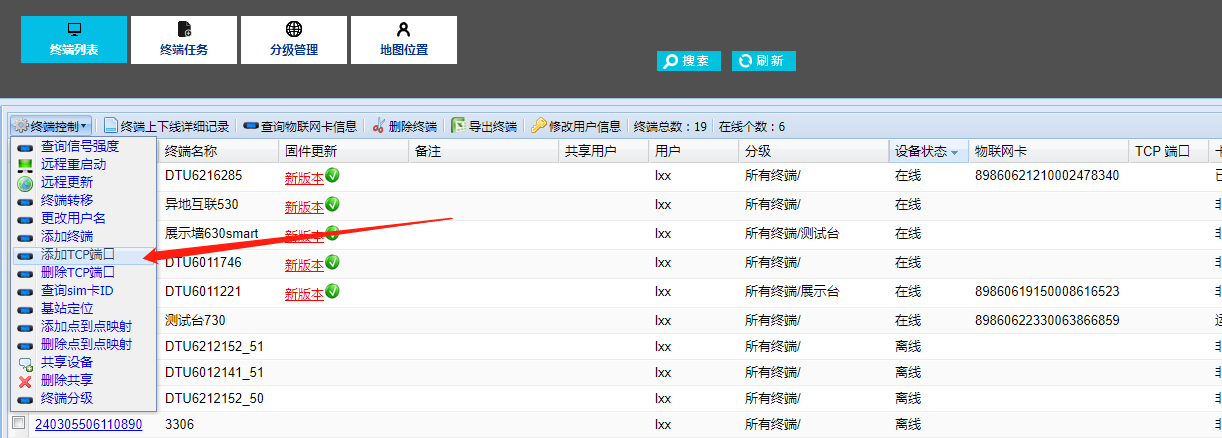Open terminal ID link 240305506110890

[88, 424]
